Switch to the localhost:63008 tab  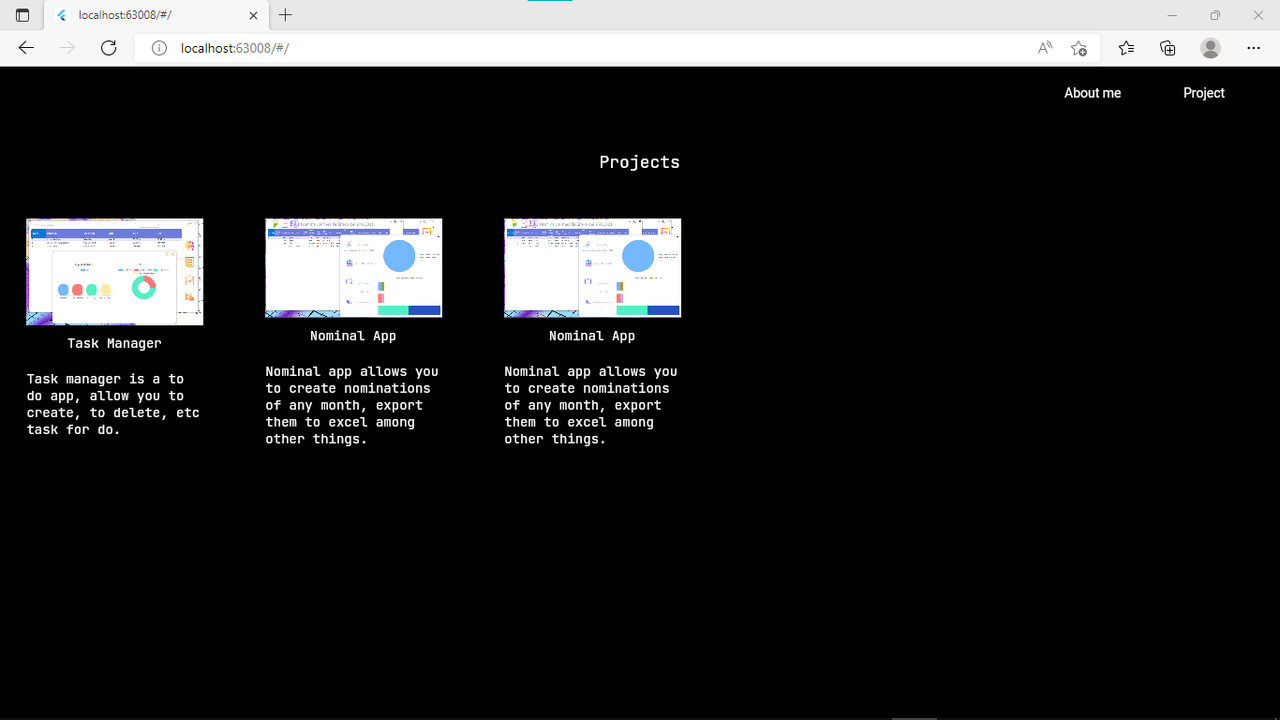point(150,15)
